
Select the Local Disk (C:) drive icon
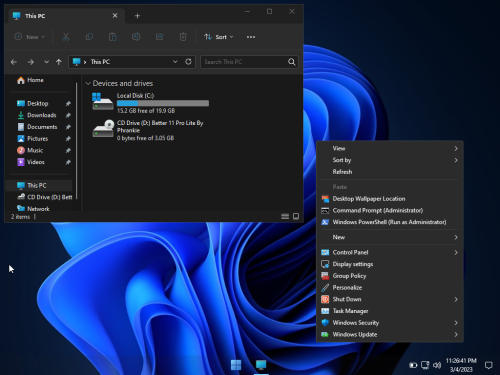click(x=103, y=101)
